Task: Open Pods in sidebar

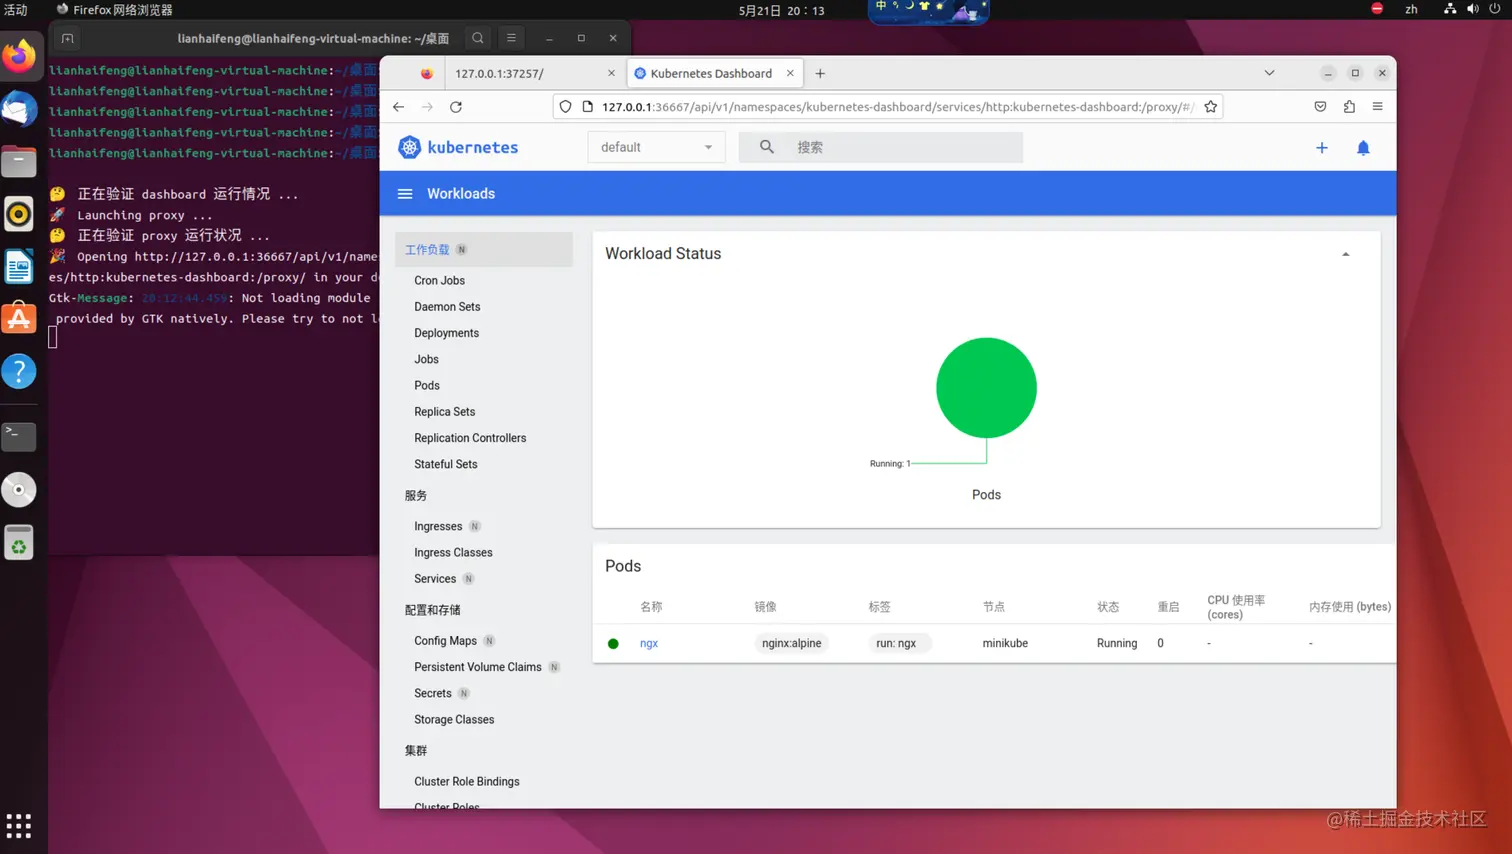Action: pyautogui.click(x=427, y=386)
